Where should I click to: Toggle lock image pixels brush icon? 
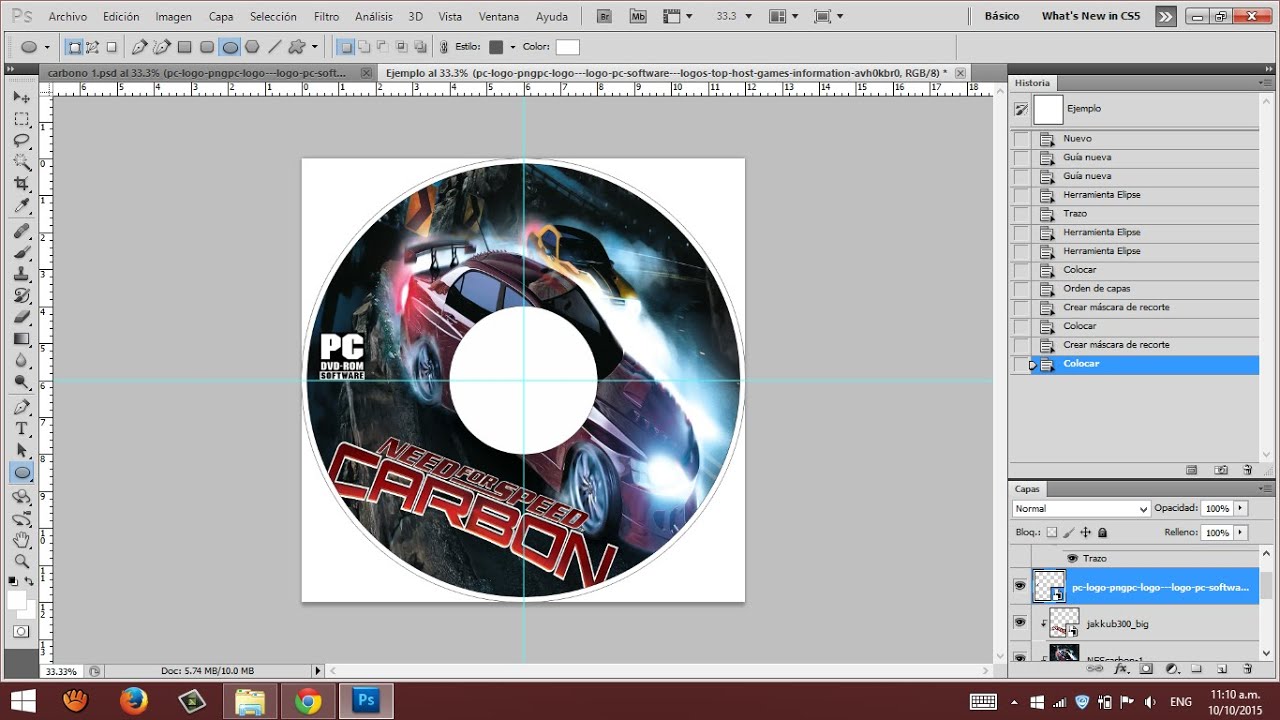tap(1069, 533)
